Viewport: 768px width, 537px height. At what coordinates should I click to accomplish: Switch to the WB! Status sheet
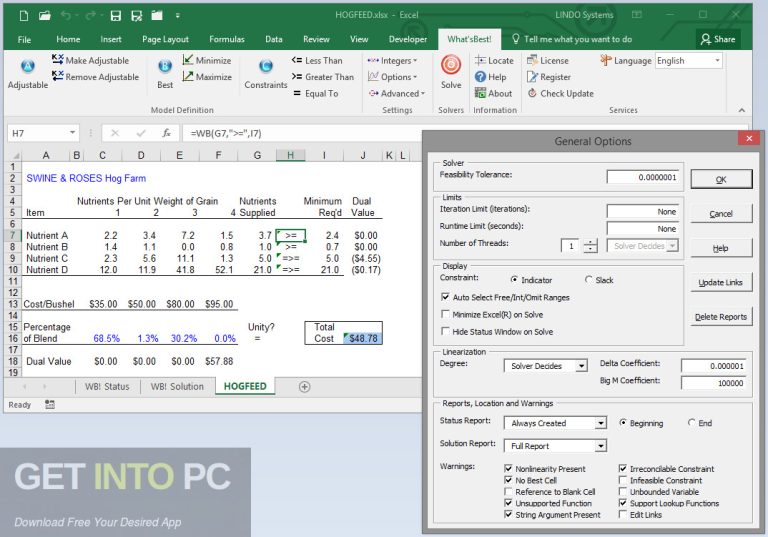coord(107,387)
